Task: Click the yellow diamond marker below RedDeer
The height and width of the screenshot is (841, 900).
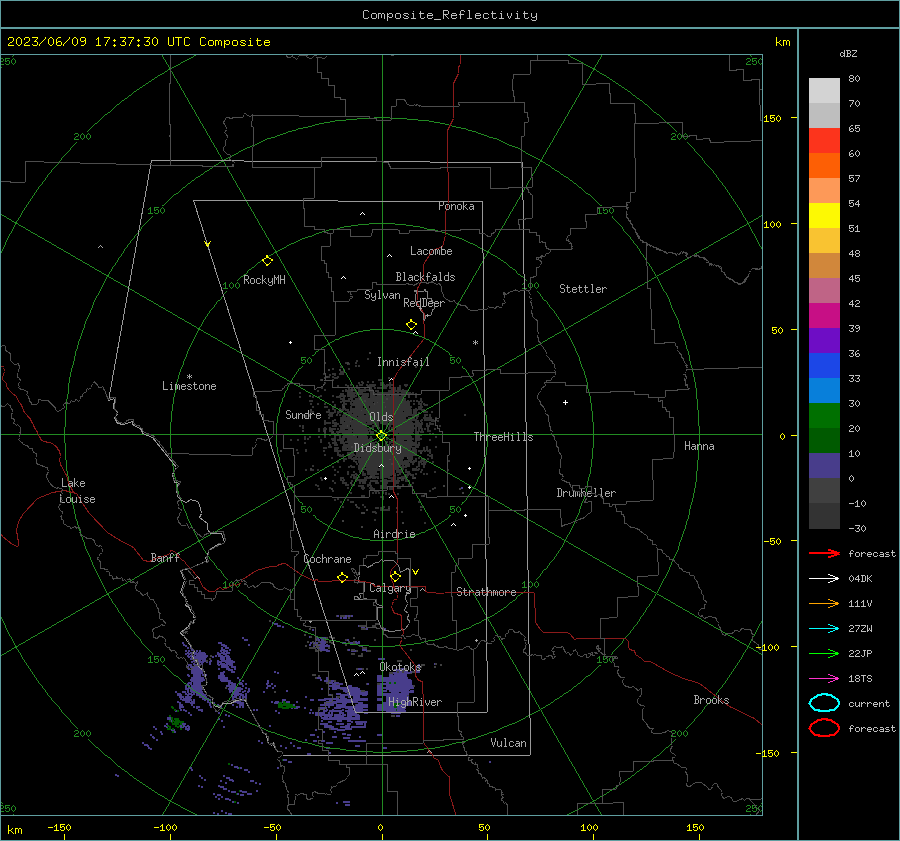Action: click(412, 325)
